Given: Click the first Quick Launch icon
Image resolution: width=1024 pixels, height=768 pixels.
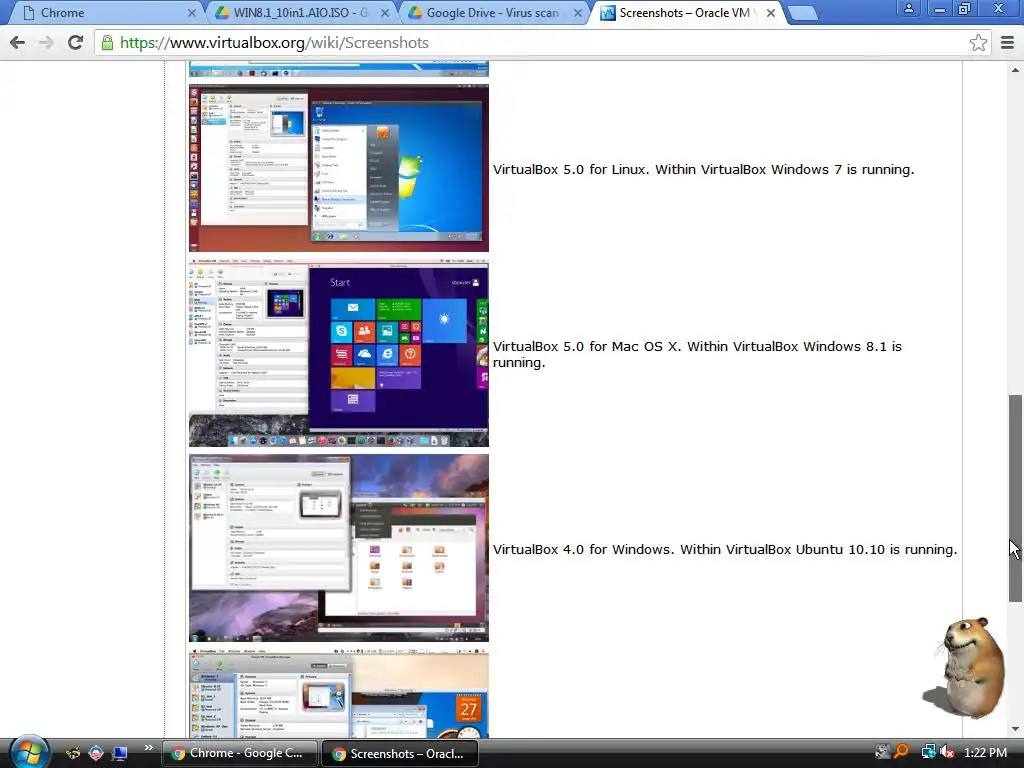Looking at the screenshot, I should point(72,753).
